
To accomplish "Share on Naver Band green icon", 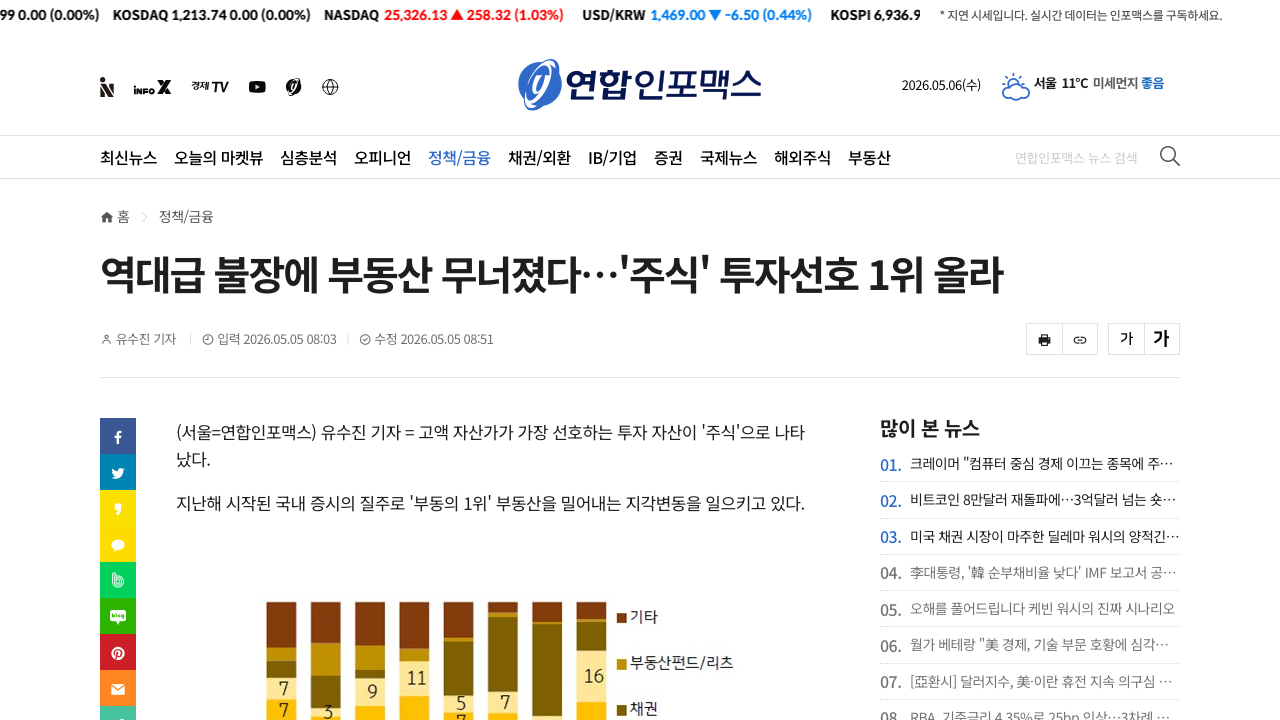I will [x=118, y=580].
